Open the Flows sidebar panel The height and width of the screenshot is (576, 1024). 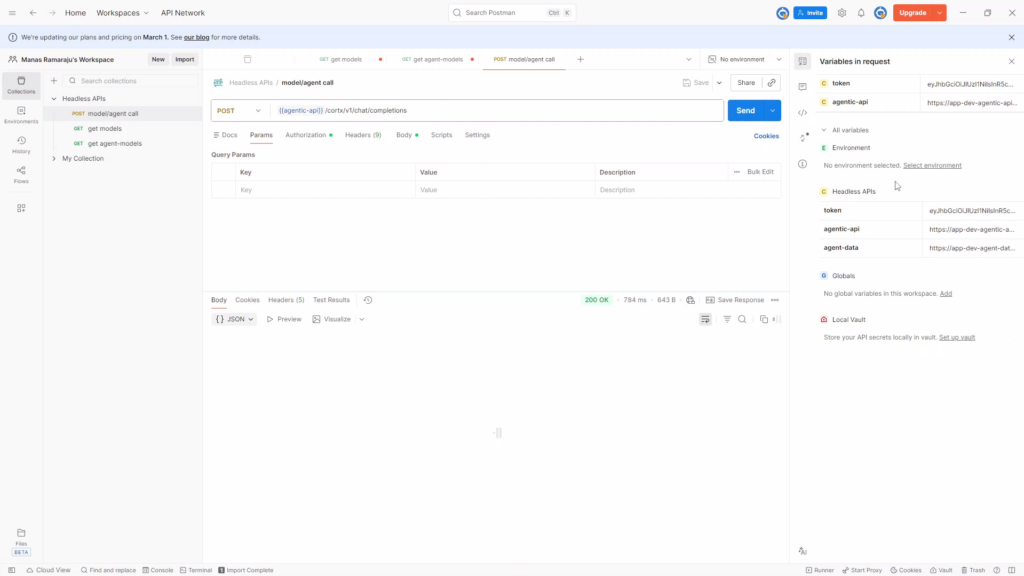tap(21, 175)
